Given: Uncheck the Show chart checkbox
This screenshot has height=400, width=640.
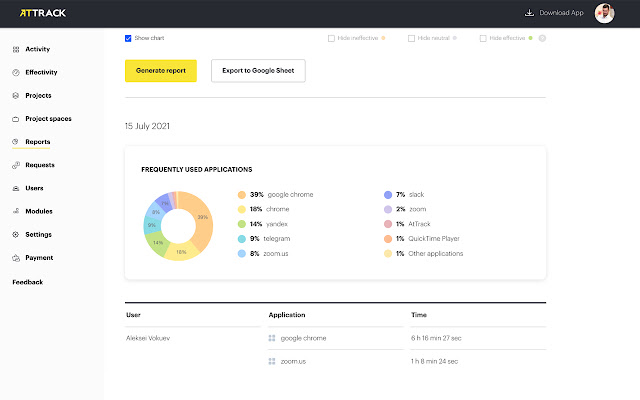Looking at the screenshot, I should tap(129, 38).
